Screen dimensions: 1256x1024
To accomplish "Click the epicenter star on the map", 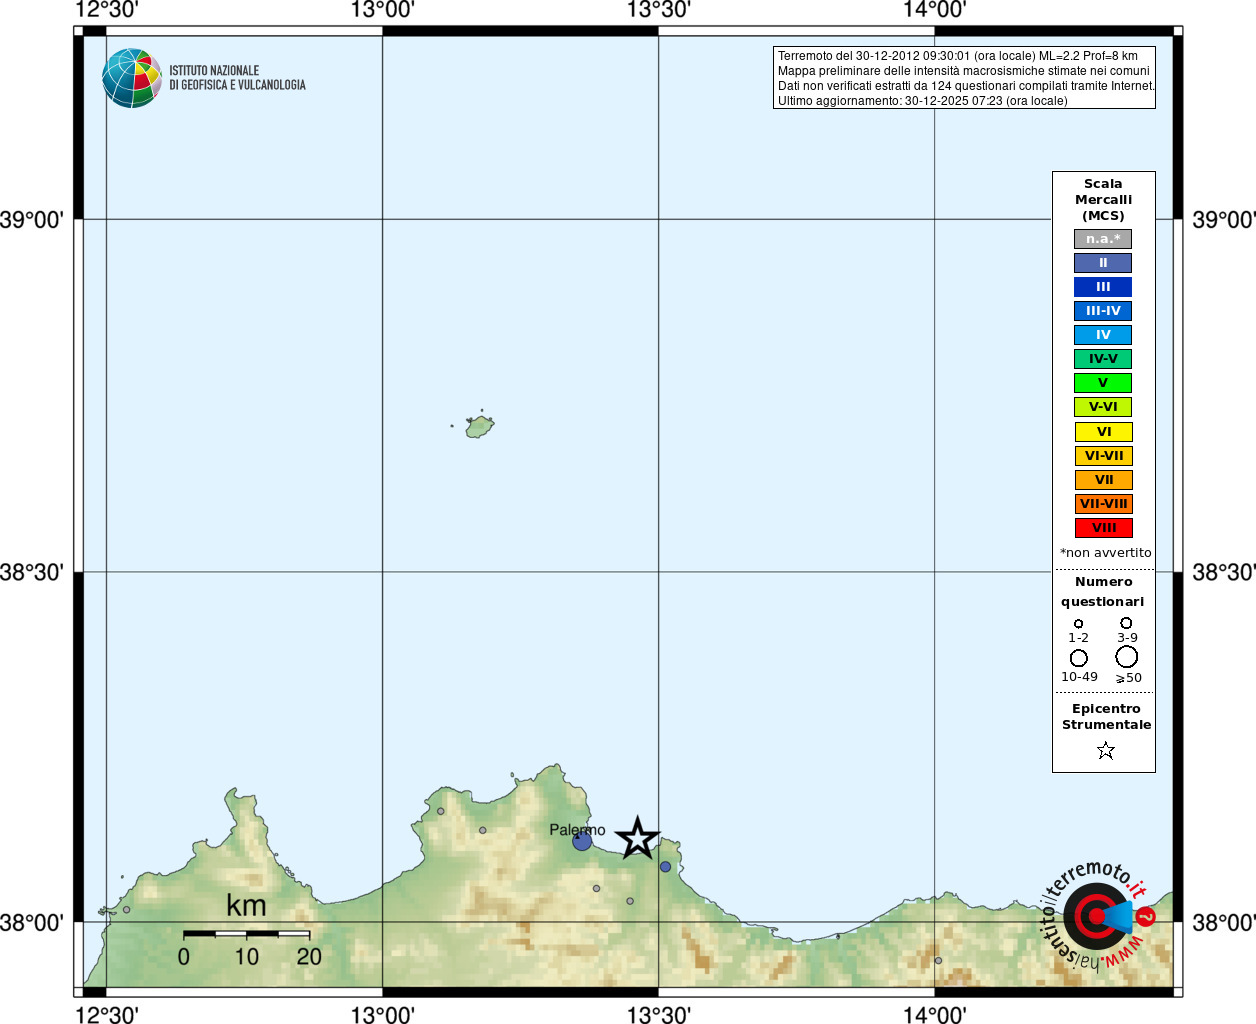I will pos(637,839).
